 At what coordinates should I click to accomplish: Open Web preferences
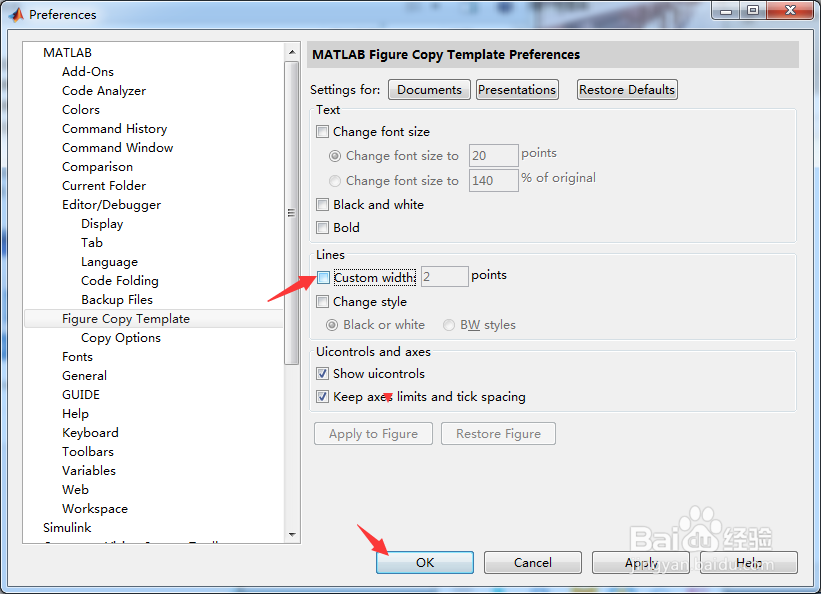pos(75,490)
